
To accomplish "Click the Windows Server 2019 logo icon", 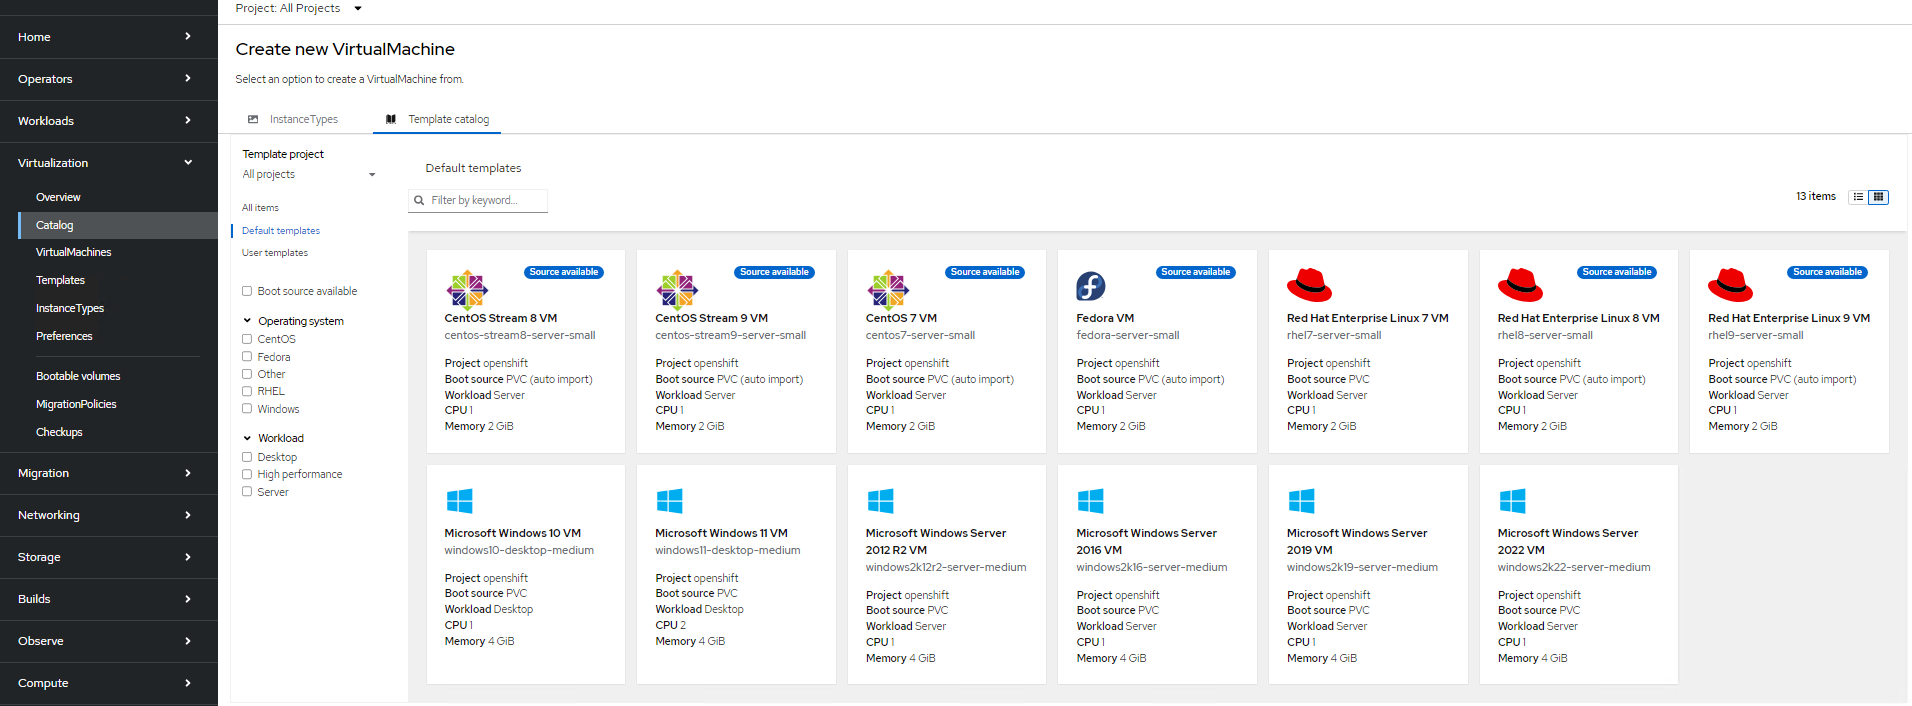I will coord(1302,501).
